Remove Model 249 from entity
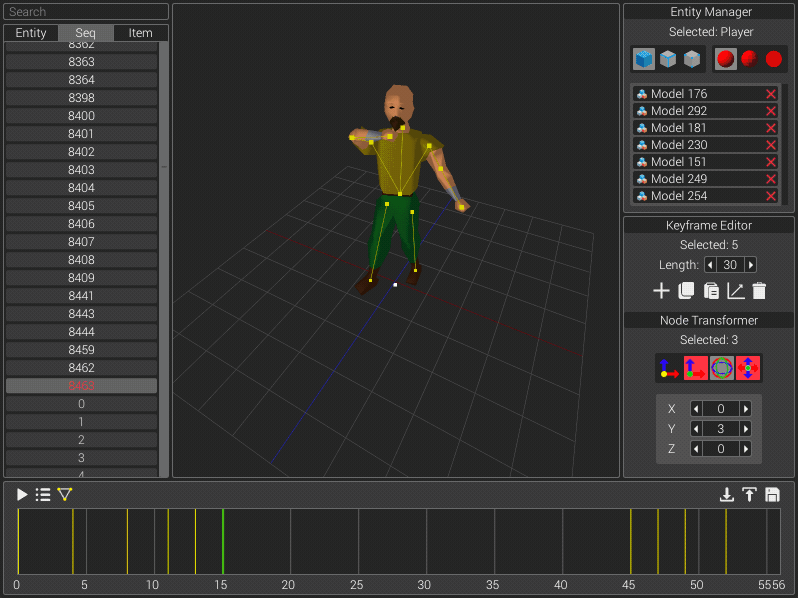 pos(771,179)
